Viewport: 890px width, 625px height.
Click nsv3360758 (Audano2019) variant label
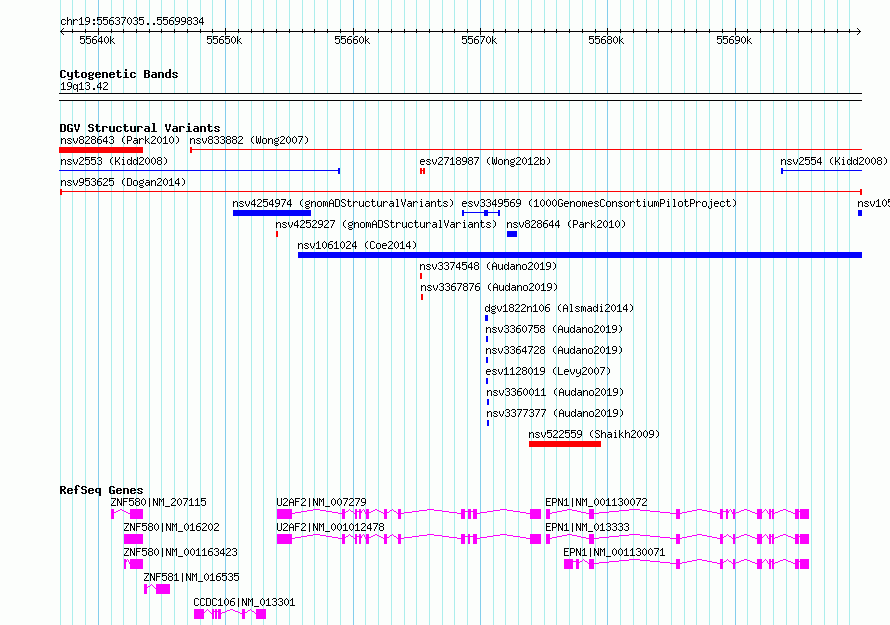click(x=554, y=329)
